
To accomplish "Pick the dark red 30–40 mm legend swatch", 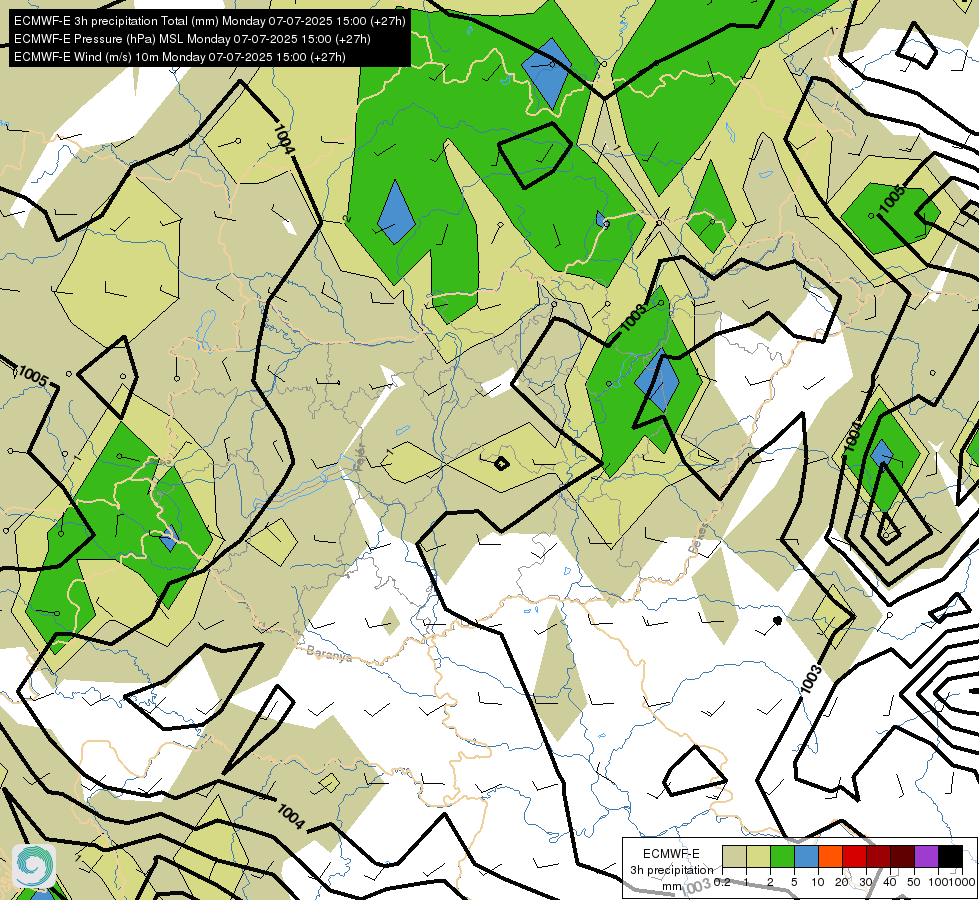I will tap(878, 856).
